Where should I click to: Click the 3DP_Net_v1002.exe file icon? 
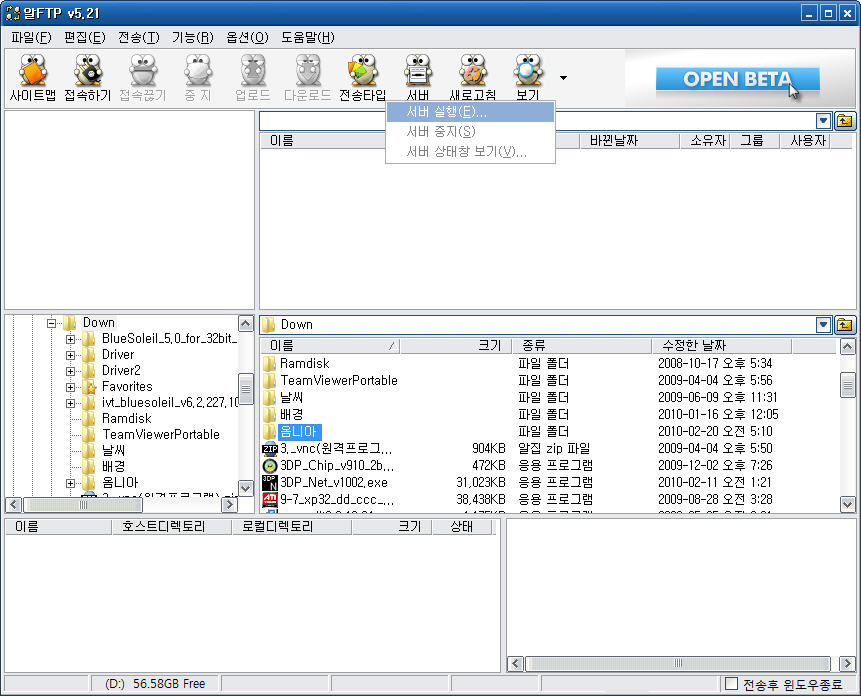[270, 482]
